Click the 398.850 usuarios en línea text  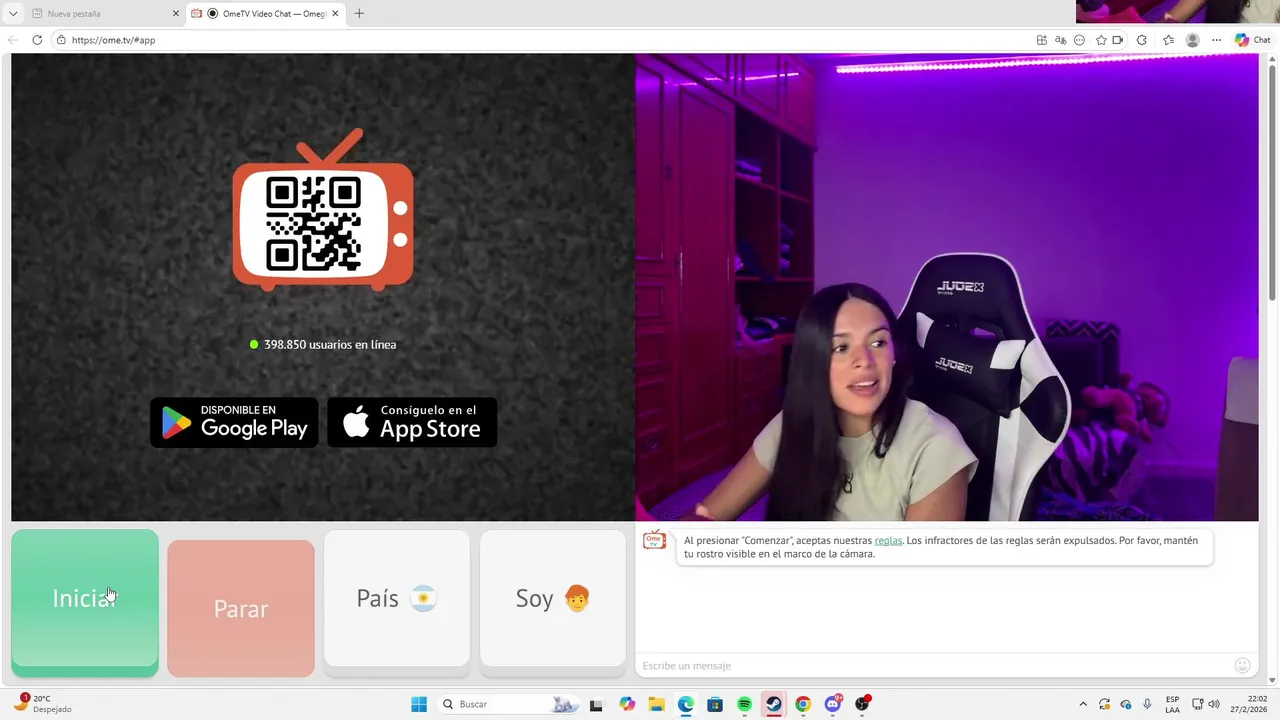[330, 344]
